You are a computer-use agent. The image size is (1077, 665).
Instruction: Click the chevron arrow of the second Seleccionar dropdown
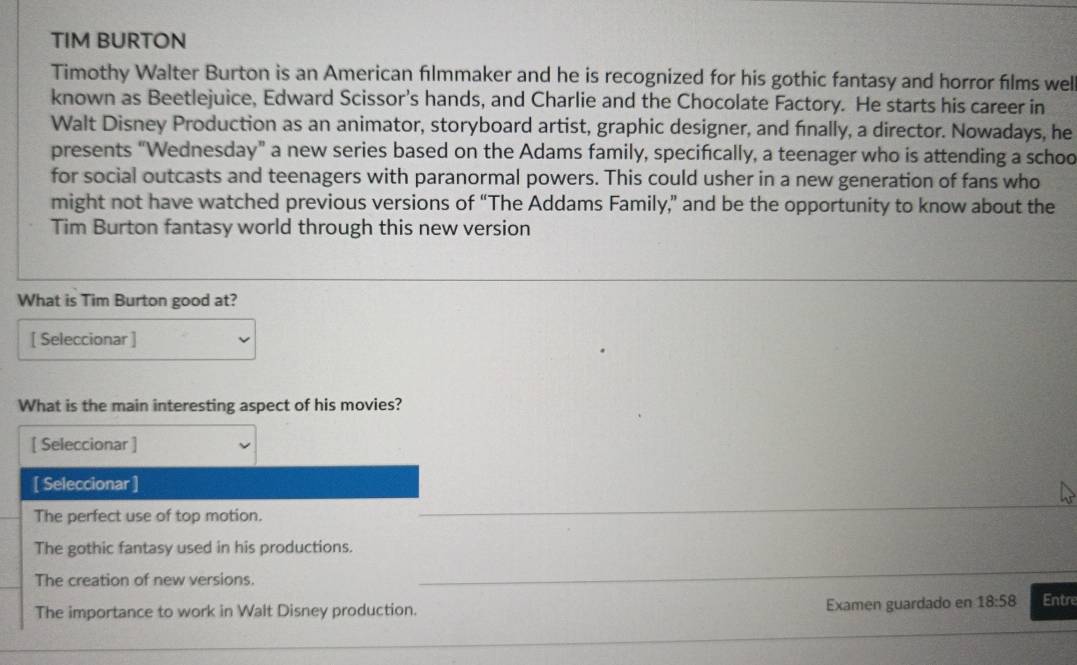[243, 445]
